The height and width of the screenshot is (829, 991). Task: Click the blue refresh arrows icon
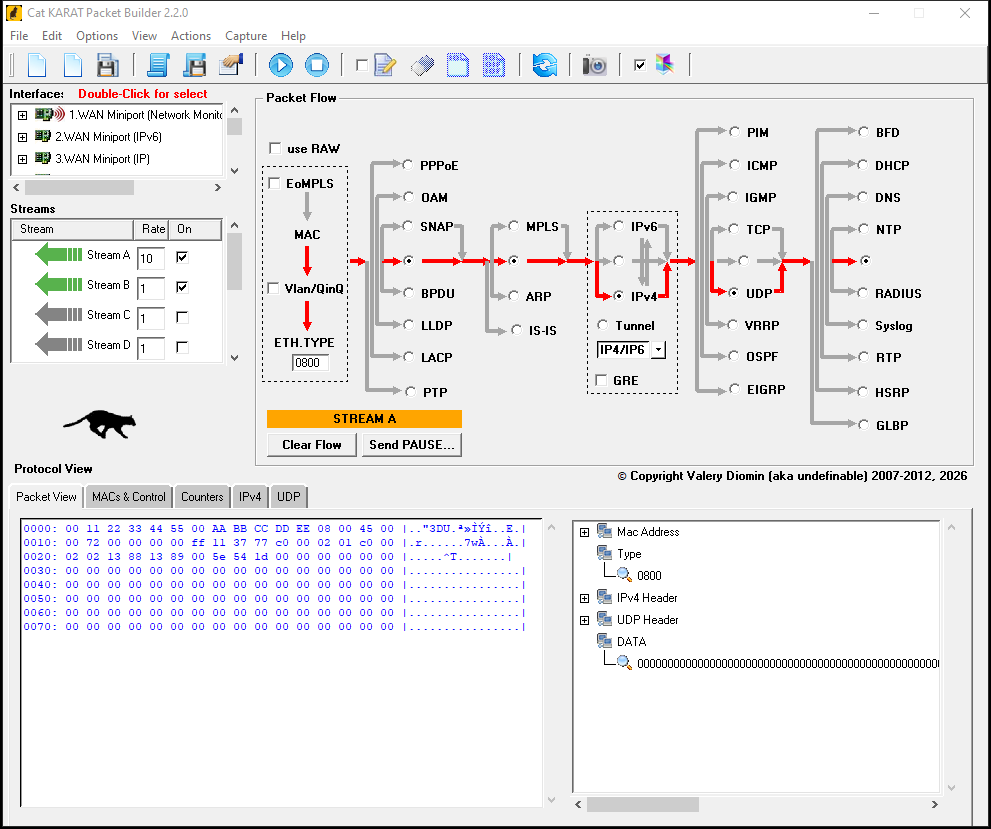544,65
